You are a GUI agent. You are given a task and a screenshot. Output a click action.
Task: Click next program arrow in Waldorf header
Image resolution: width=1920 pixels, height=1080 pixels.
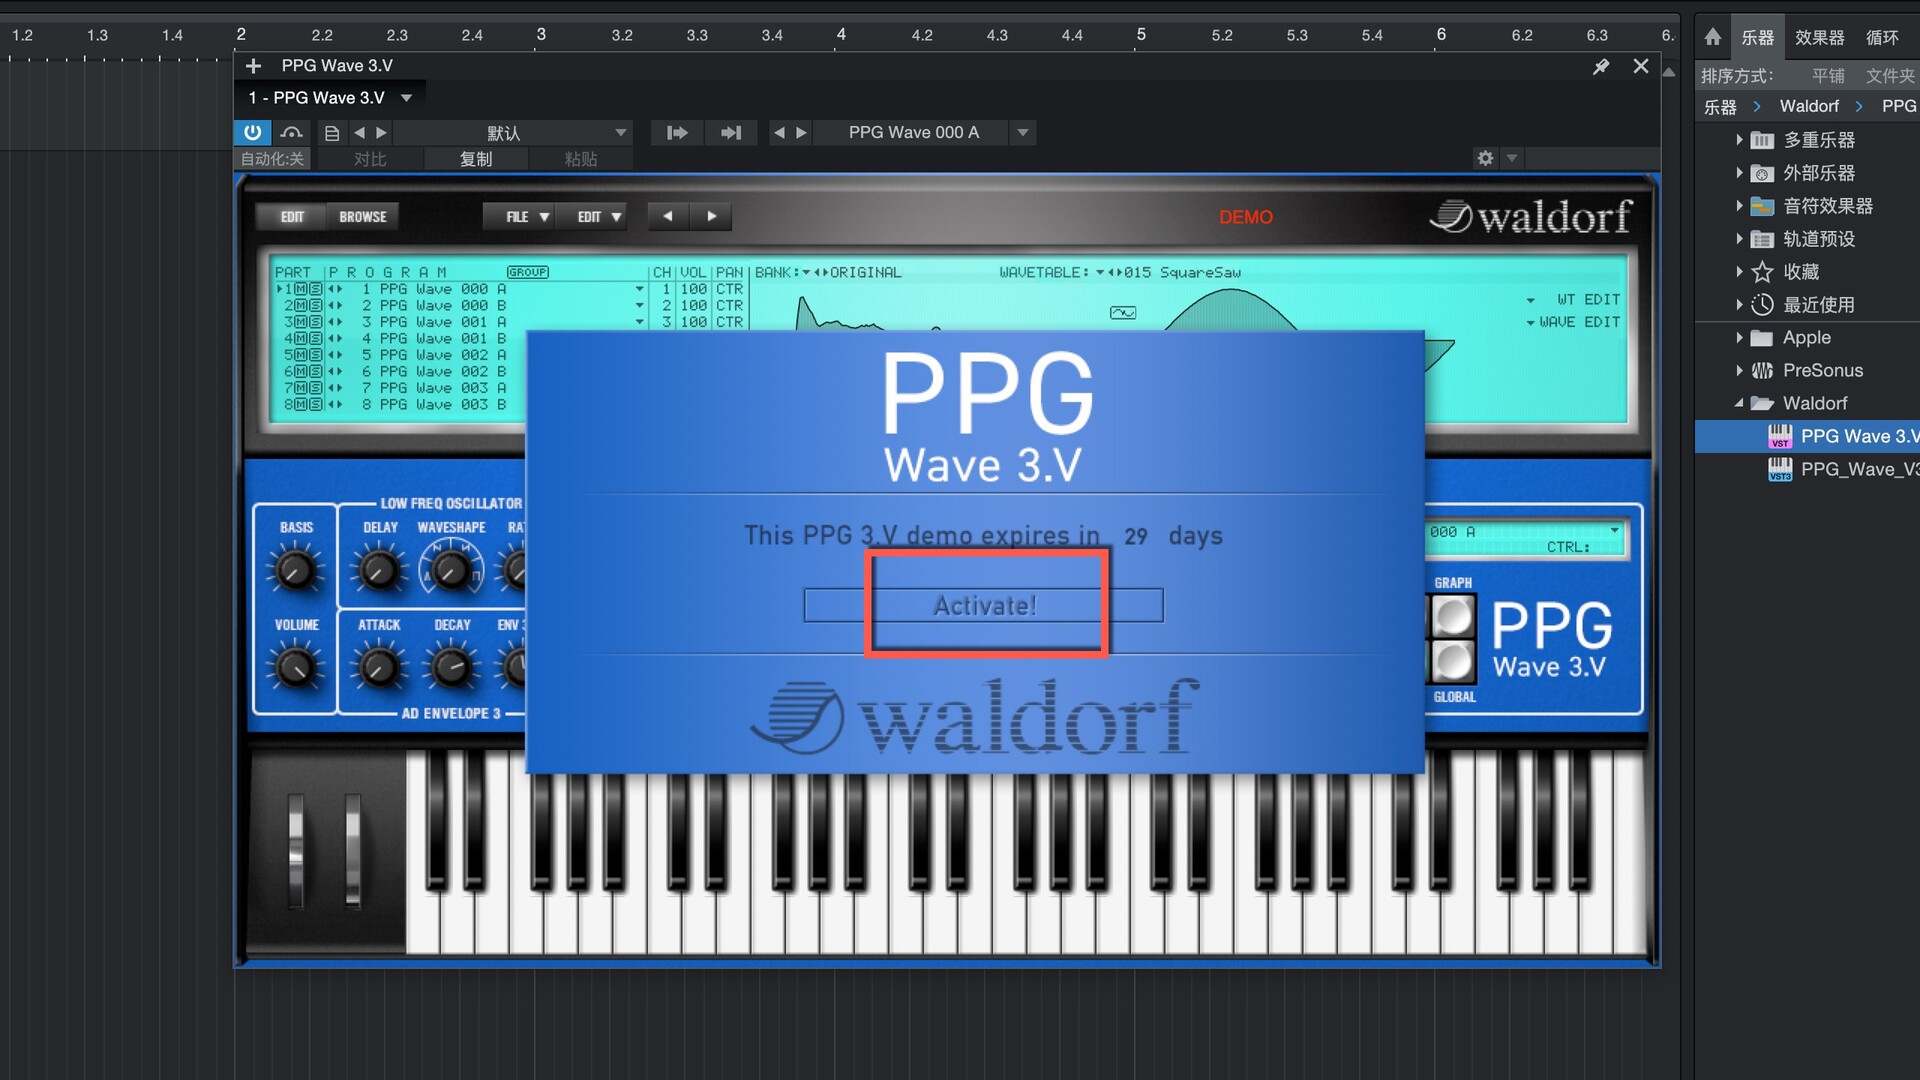(711, 216)
